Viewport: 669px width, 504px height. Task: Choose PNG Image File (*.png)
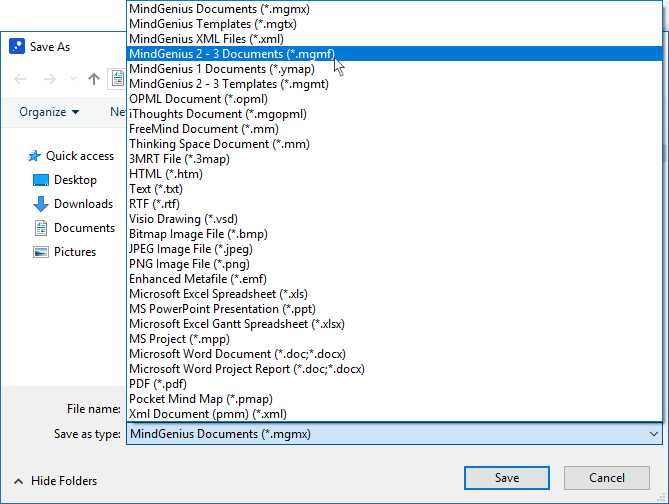point(394,264)
